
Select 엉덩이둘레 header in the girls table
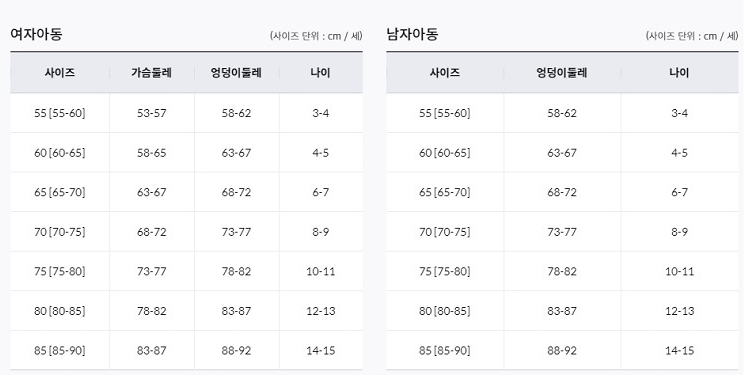[236, 73]
